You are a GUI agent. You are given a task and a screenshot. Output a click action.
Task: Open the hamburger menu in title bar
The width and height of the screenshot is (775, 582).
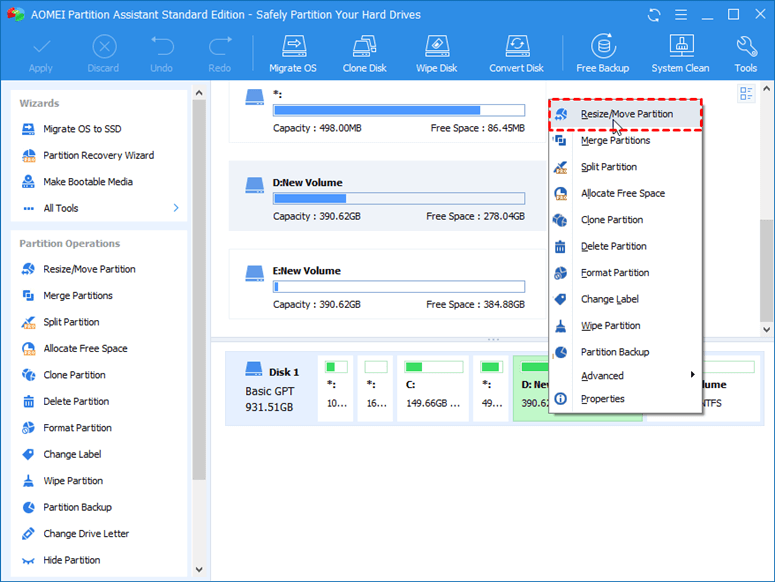(x=681, y=15)
